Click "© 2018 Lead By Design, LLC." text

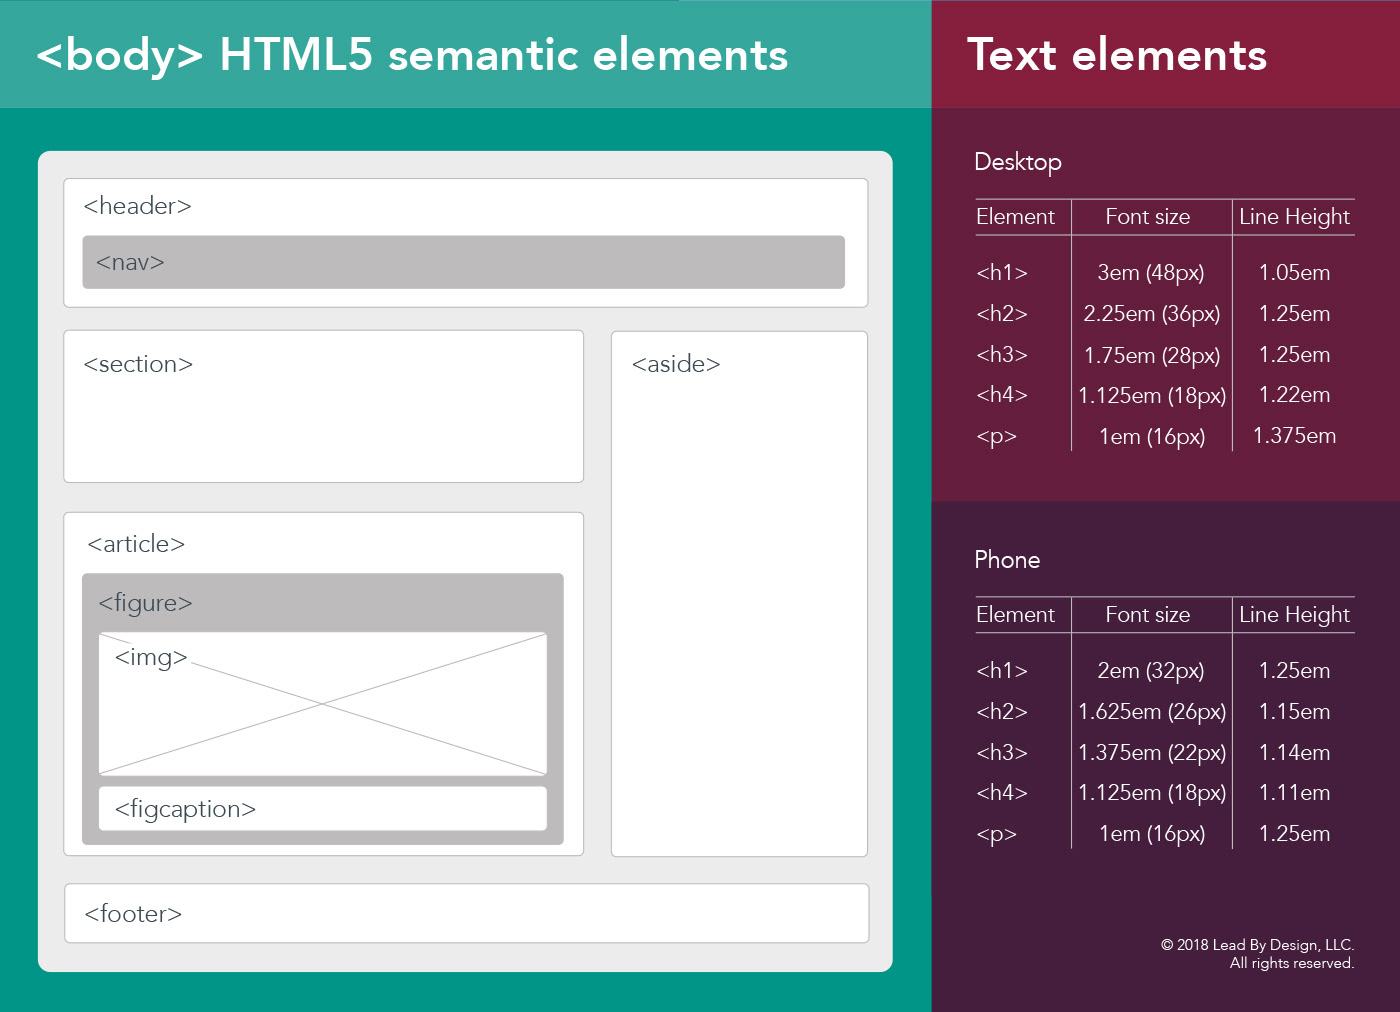tap(1257, 945)
